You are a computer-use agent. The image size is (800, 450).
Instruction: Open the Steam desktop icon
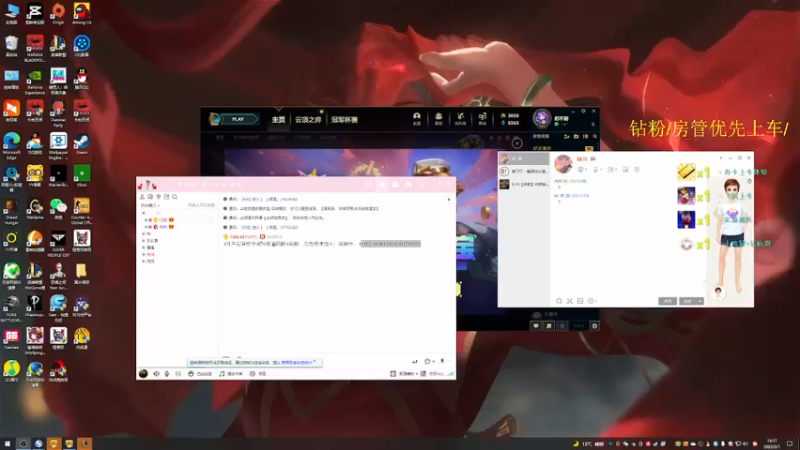(x=82, y=144)
